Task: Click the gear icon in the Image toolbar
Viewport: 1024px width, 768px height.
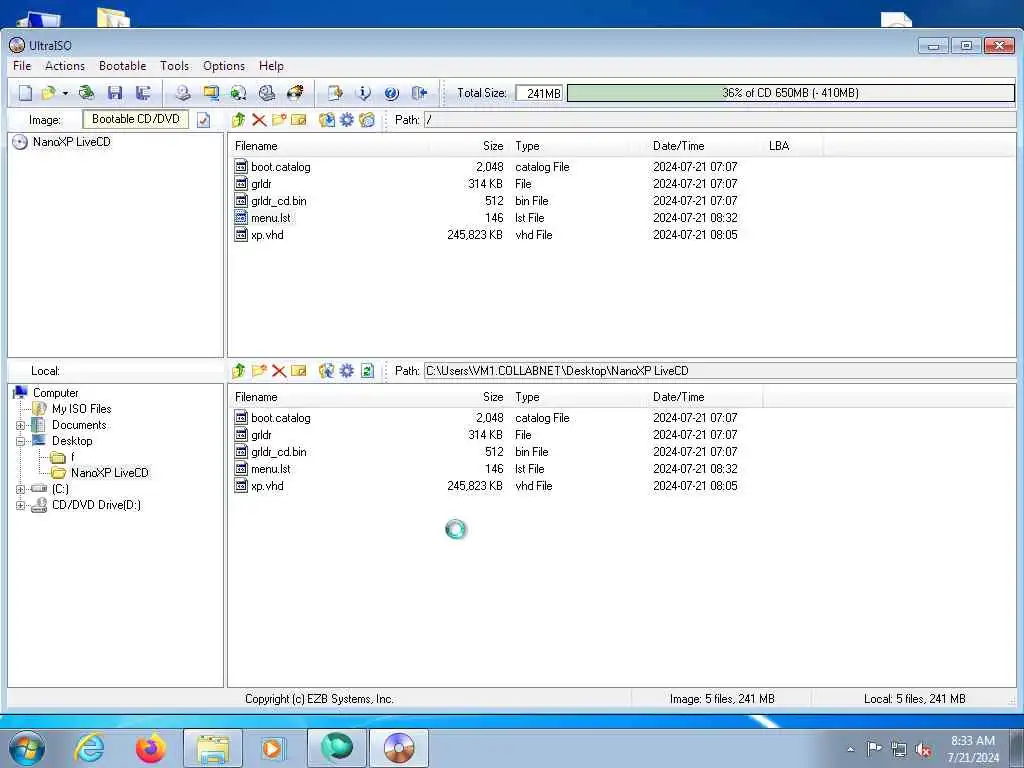Action: coord(347,120)
